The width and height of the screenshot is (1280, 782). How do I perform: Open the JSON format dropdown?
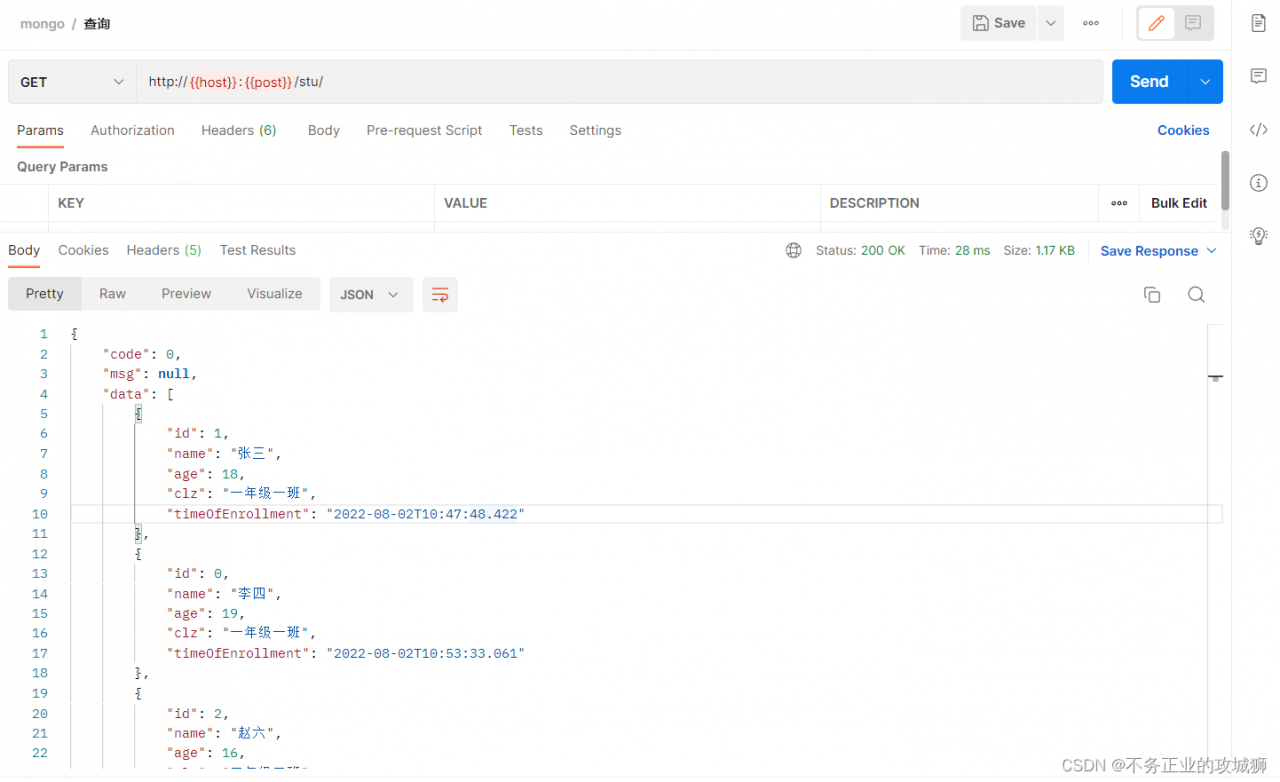pos(371,294)
